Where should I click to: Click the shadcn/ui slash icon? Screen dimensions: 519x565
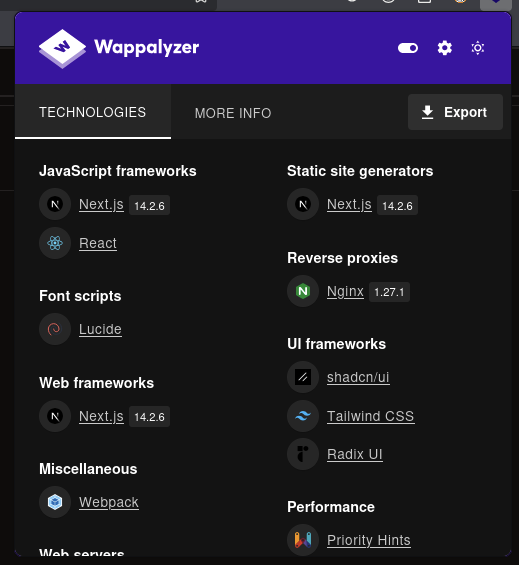[x=303, y=377]
